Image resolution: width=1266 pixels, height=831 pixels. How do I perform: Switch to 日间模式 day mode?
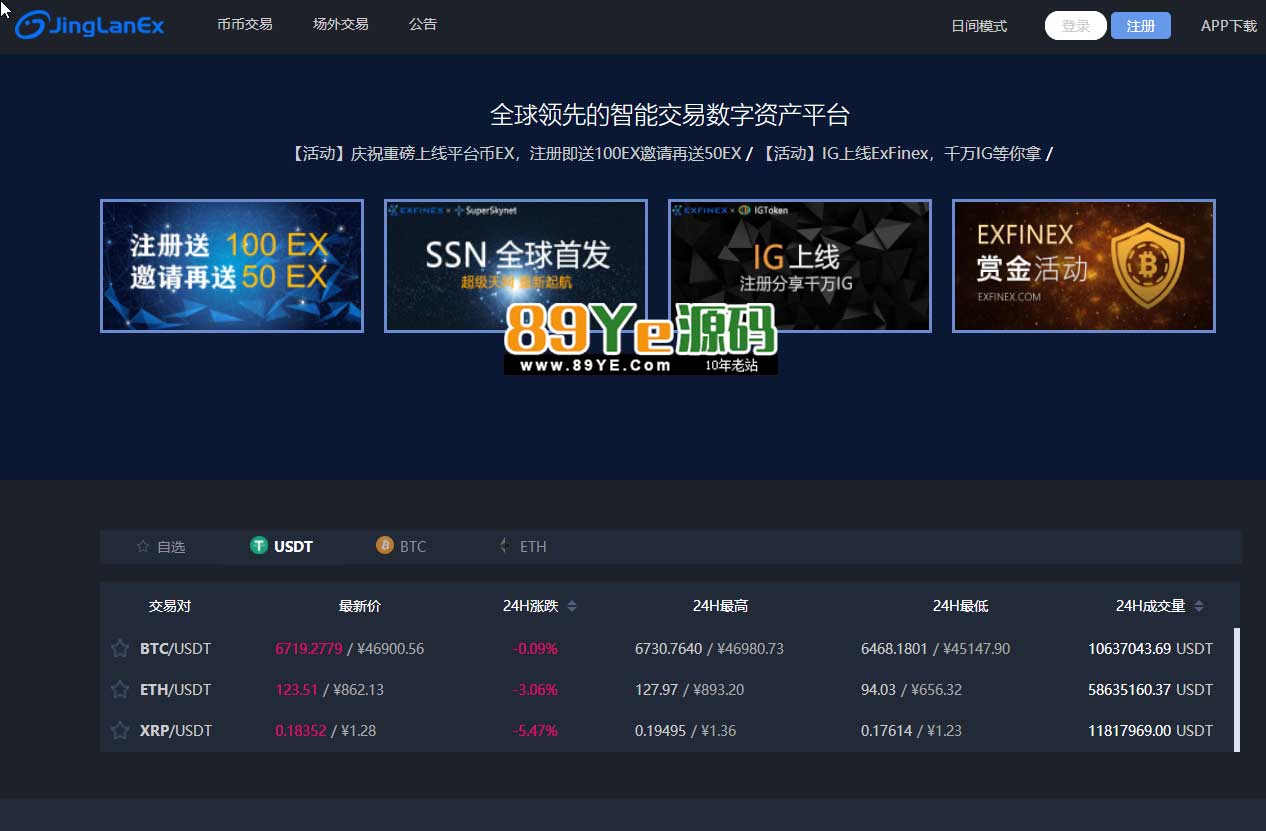979,26
